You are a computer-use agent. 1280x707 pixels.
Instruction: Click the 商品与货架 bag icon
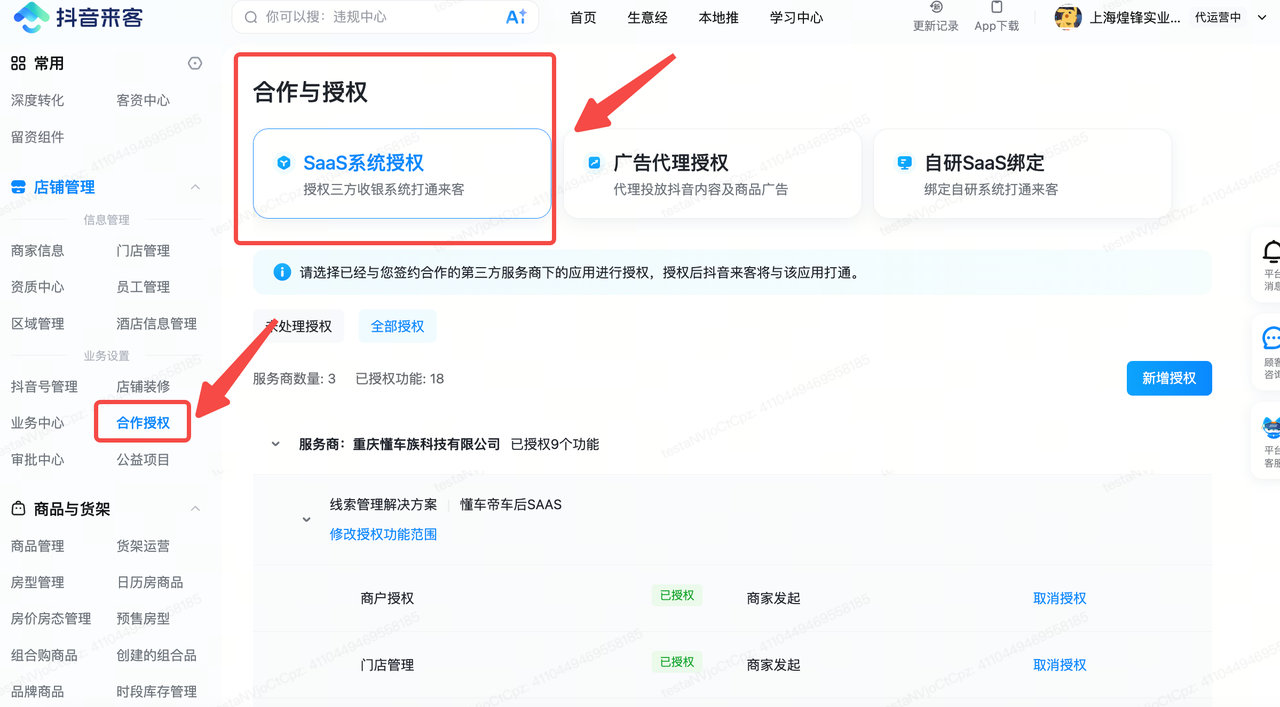[18, 509]
